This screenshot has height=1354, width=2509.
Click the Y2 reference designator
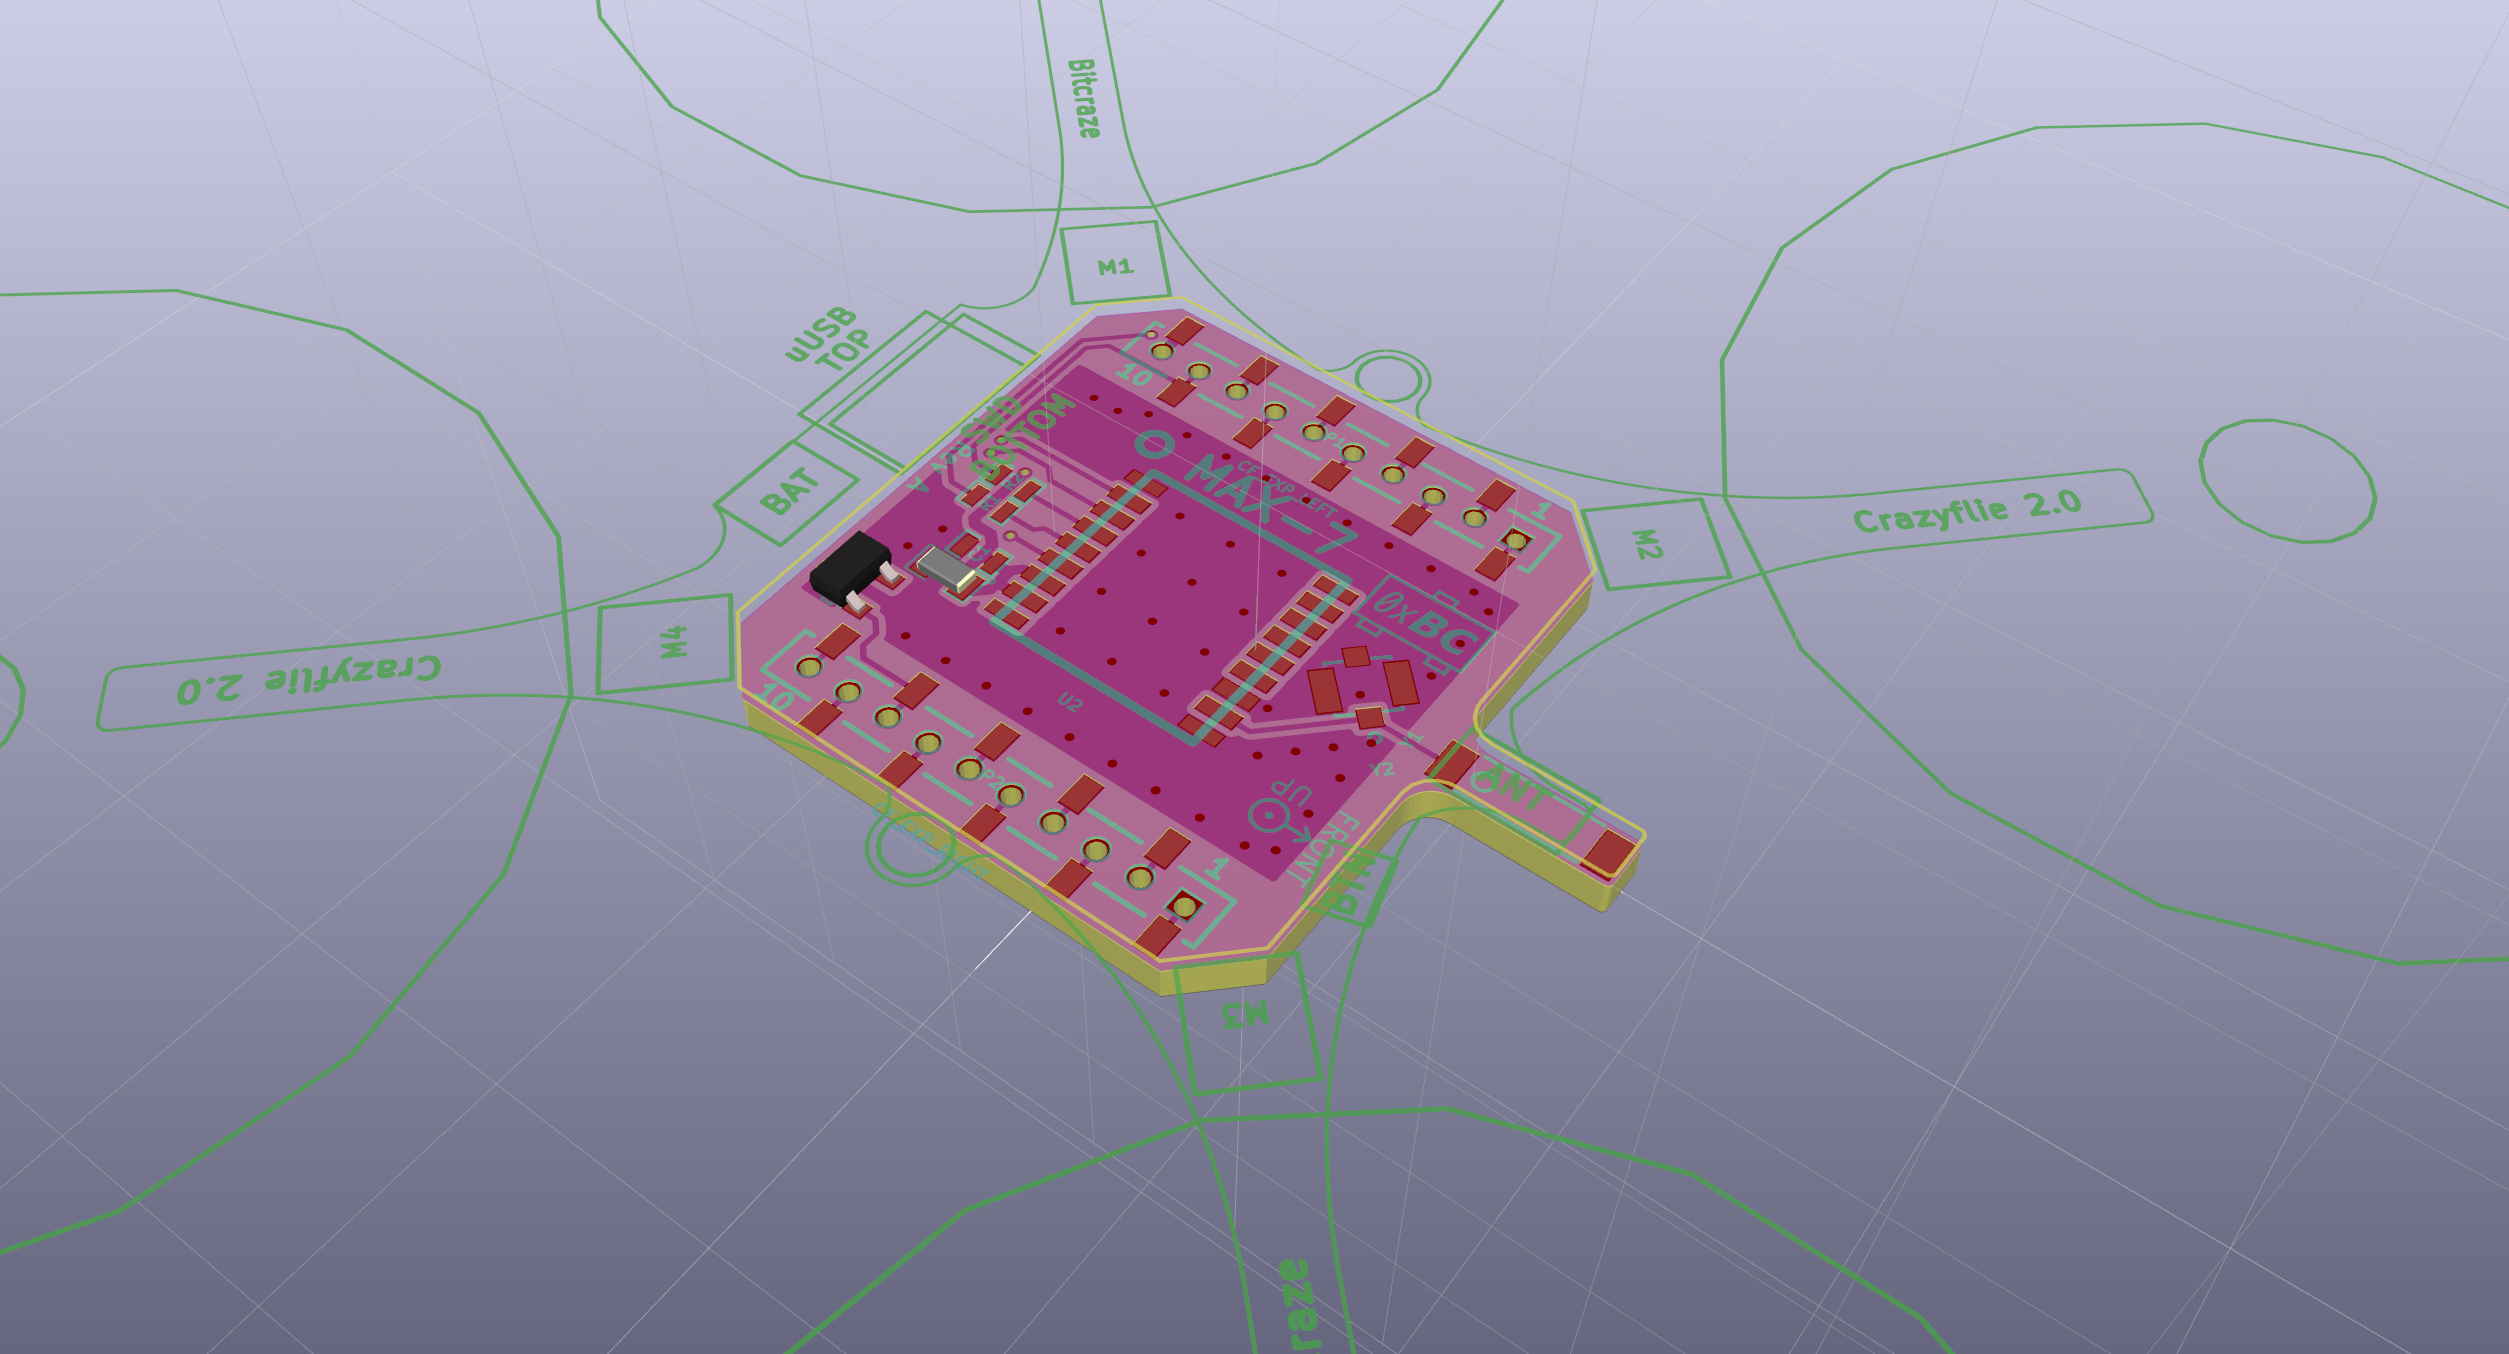point(1381,768)
